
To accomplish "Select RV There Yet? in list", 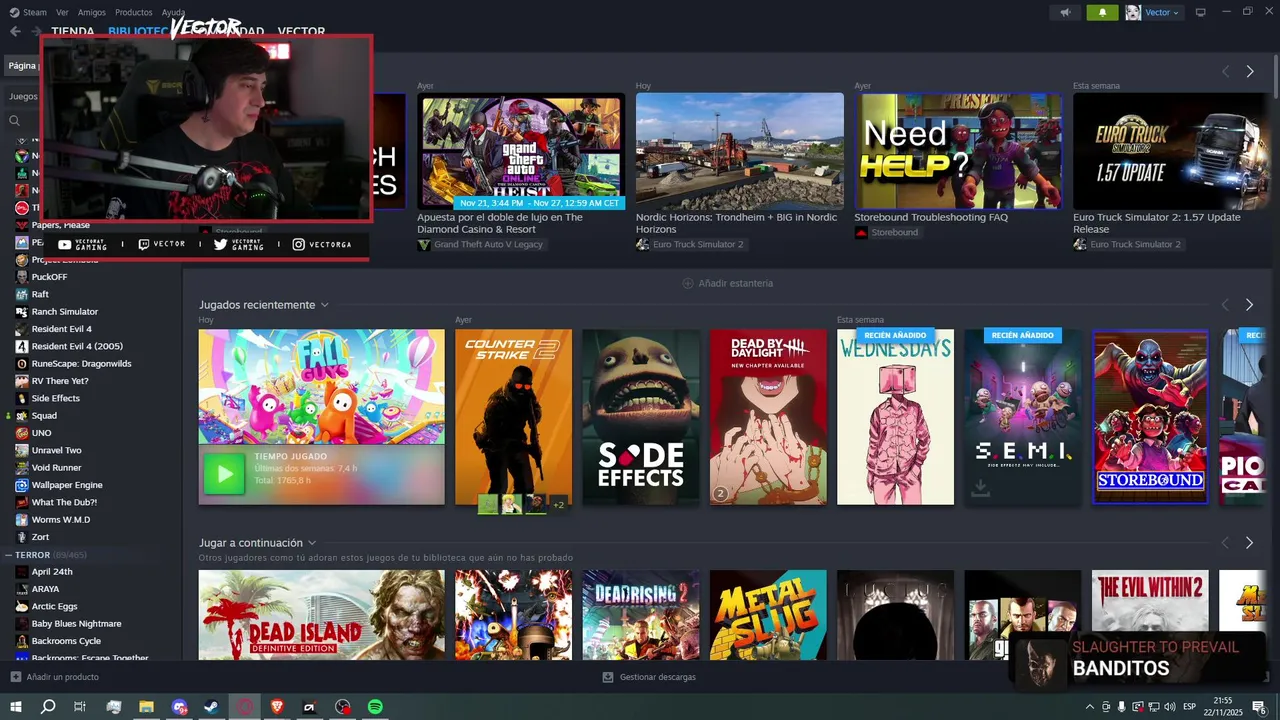I will (x=60, y=381).
